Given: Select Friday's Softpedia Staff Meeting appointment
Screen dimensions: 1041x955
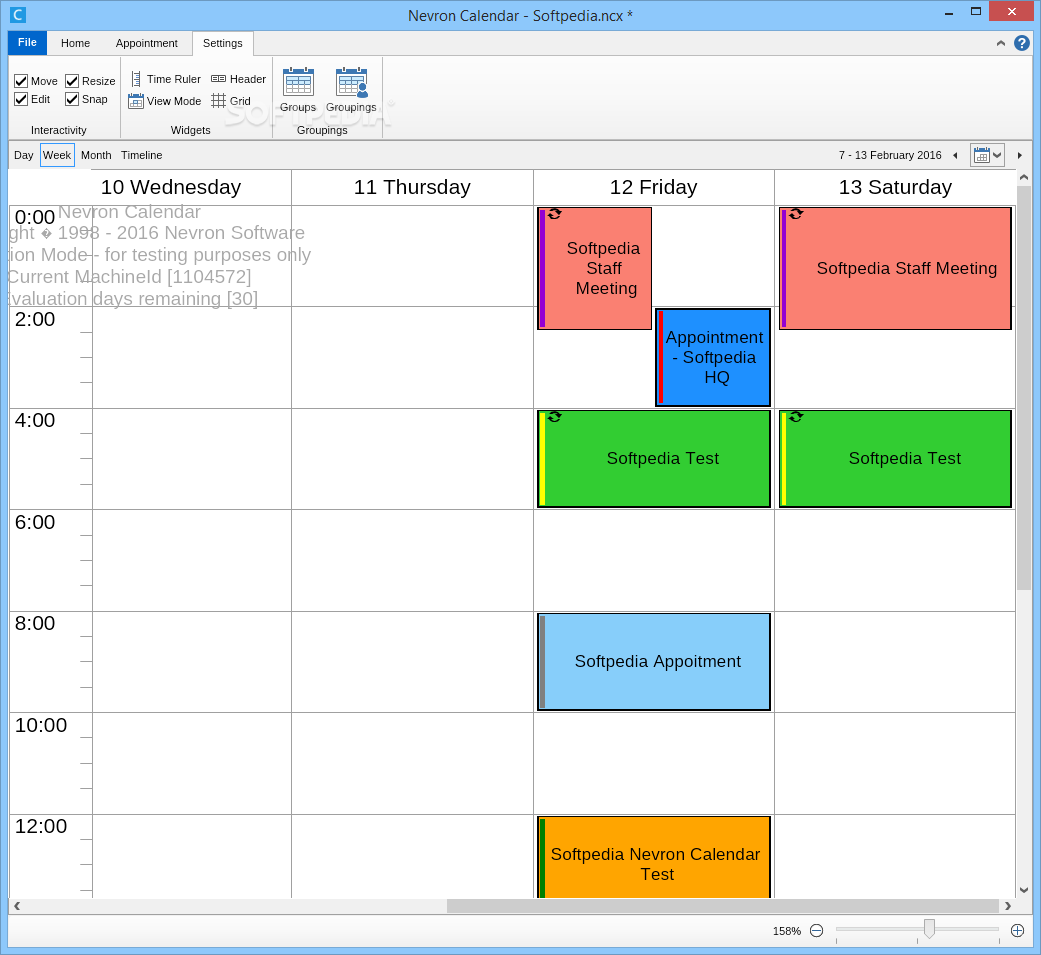Looking at the screenshot, I should (x=594, y=268).
